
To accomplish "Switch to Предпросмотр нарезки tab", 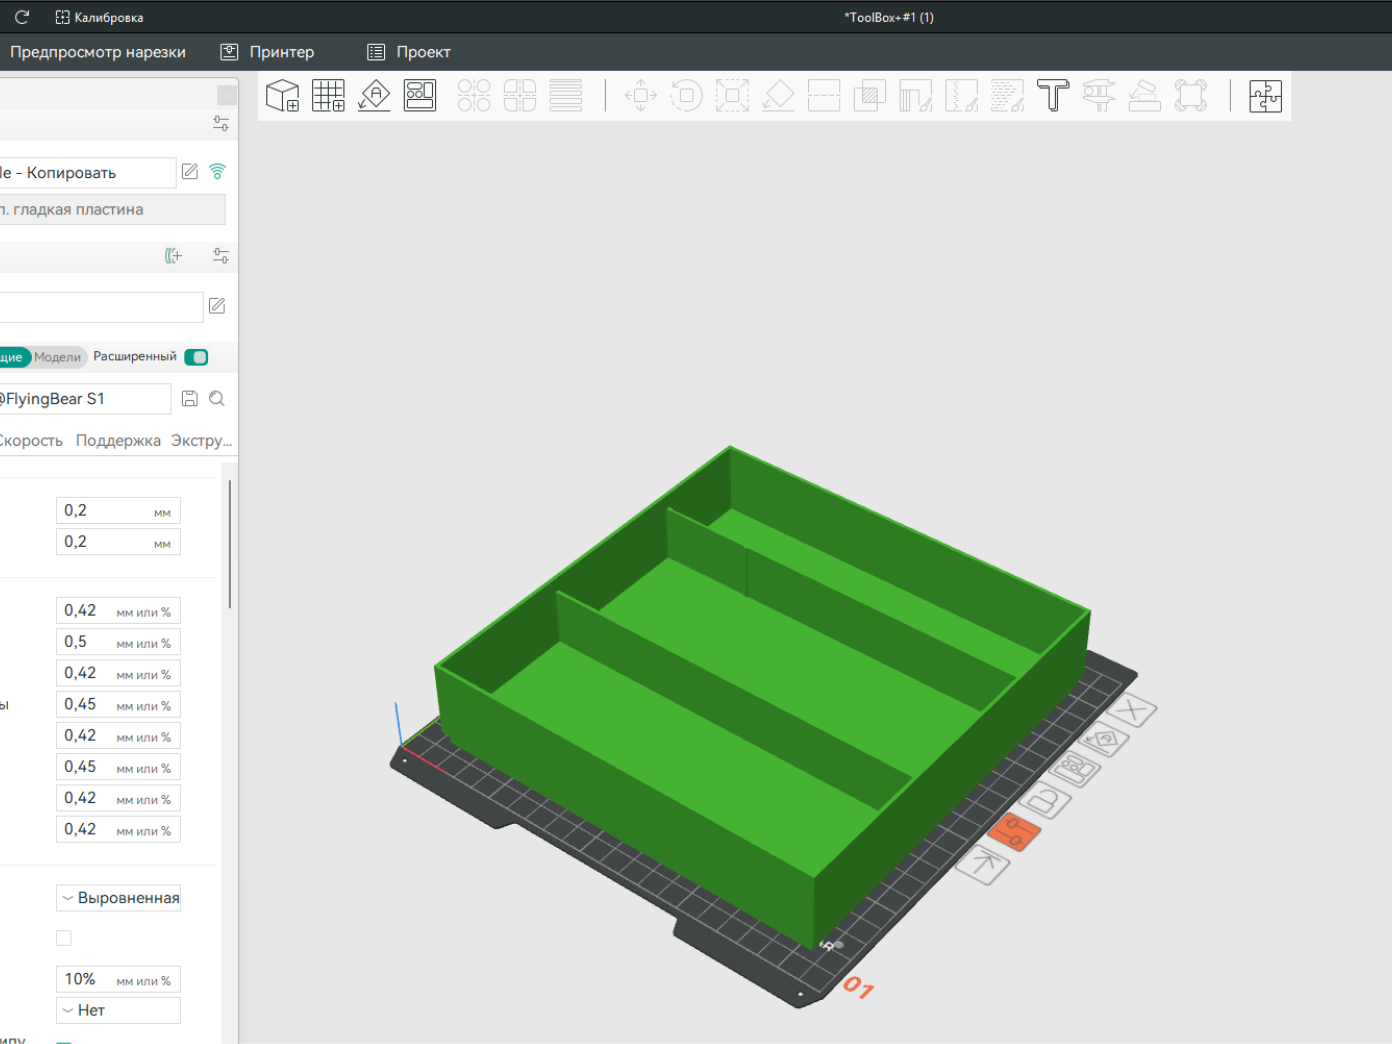I will (98, 52).
